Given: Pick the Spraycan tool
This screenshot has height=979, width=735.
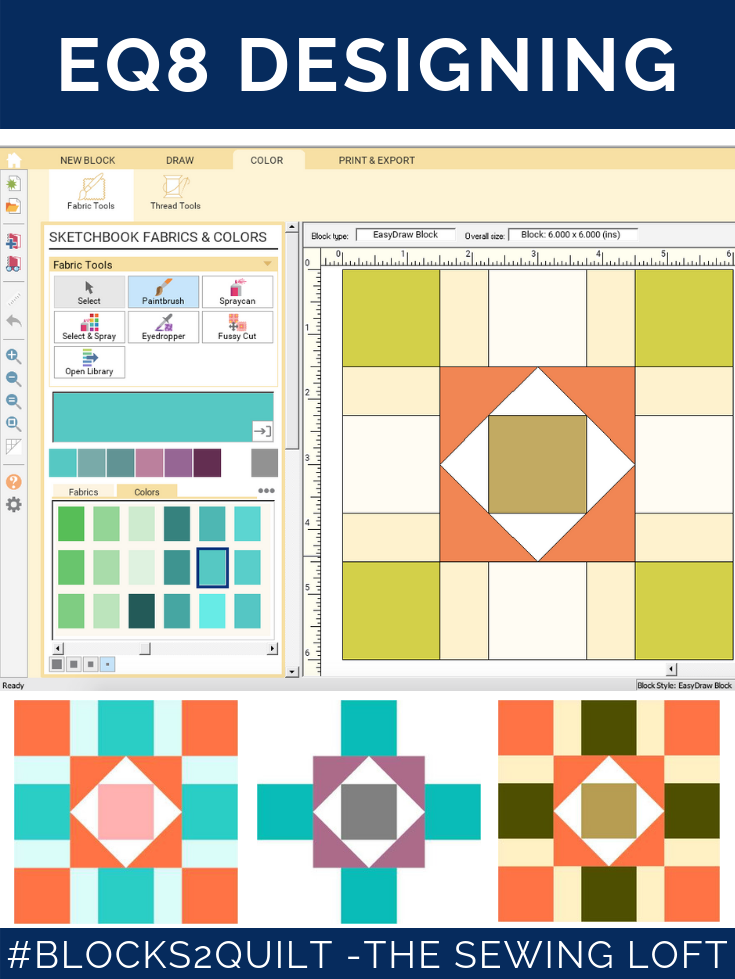Looking at the screenshot, I should 237,292.
